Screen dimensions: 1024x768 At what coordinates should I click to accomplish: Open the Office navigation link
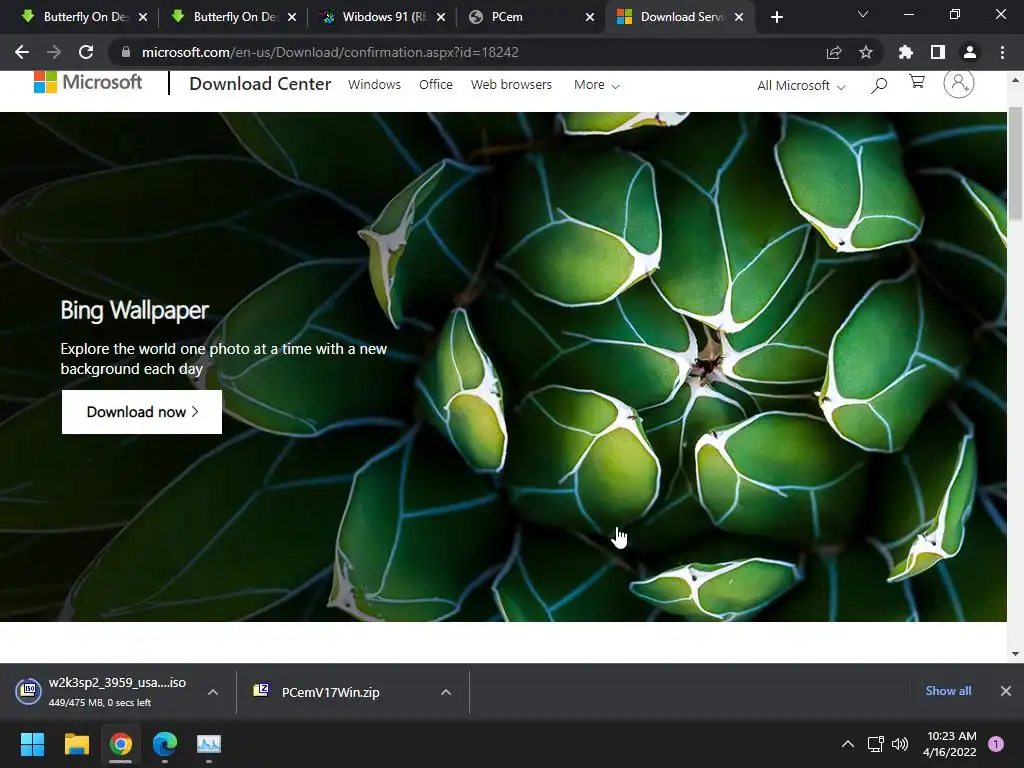point(436,84)
